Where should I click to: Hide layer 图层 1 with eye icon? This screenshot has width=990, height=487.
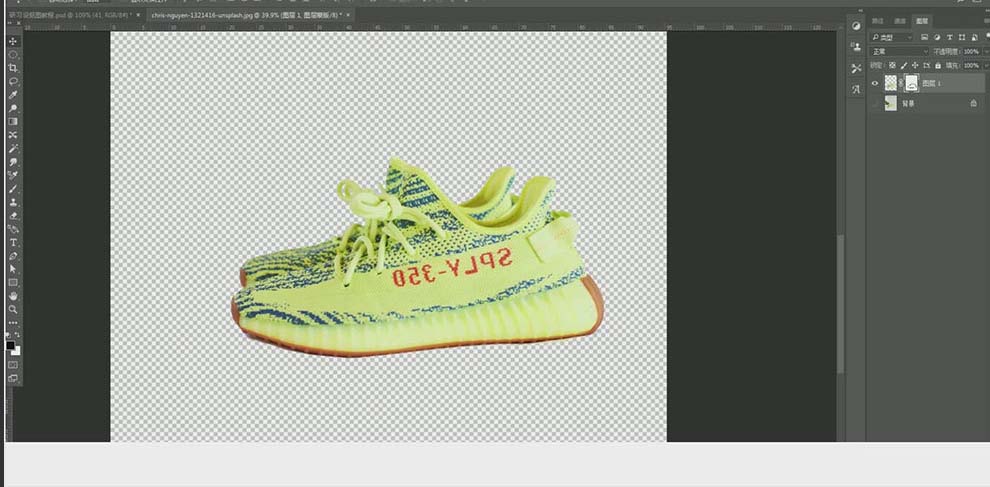(875, 83)
